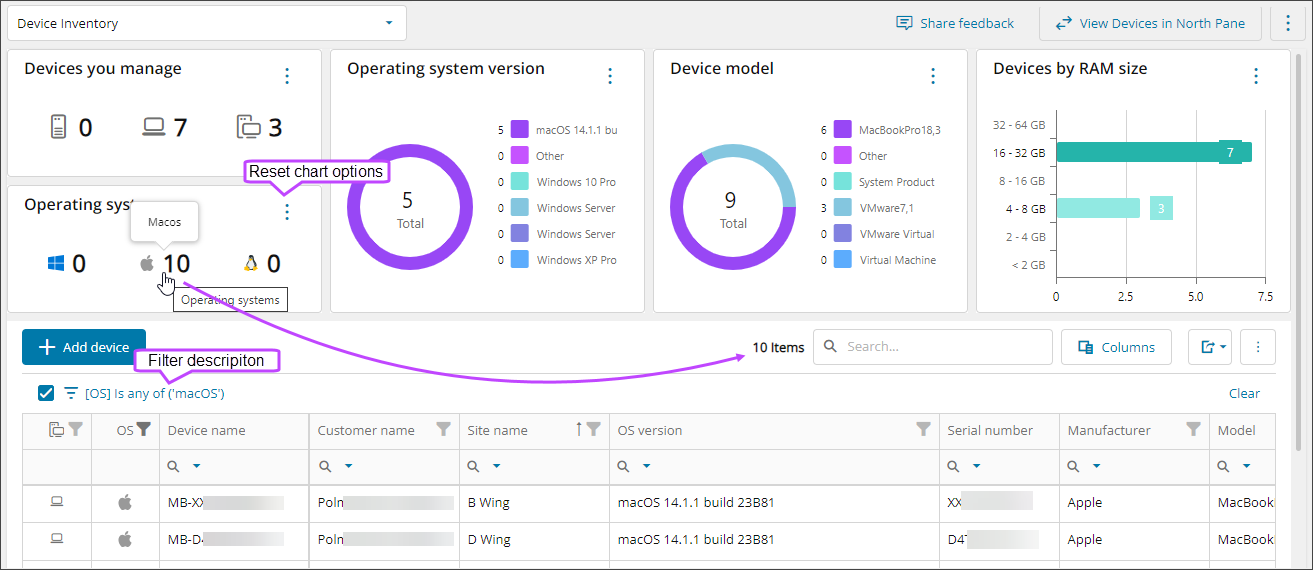The width and height of the screenshot is (1313, 570).
Task: Open the Columns chooser
Action: pos(1116,347)
